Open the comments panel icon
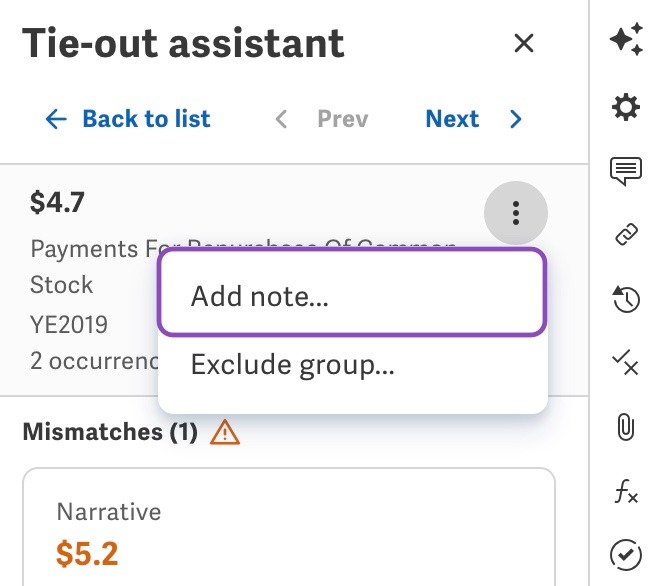The width and height of the screenshot is (654, 586). [626, 171]
